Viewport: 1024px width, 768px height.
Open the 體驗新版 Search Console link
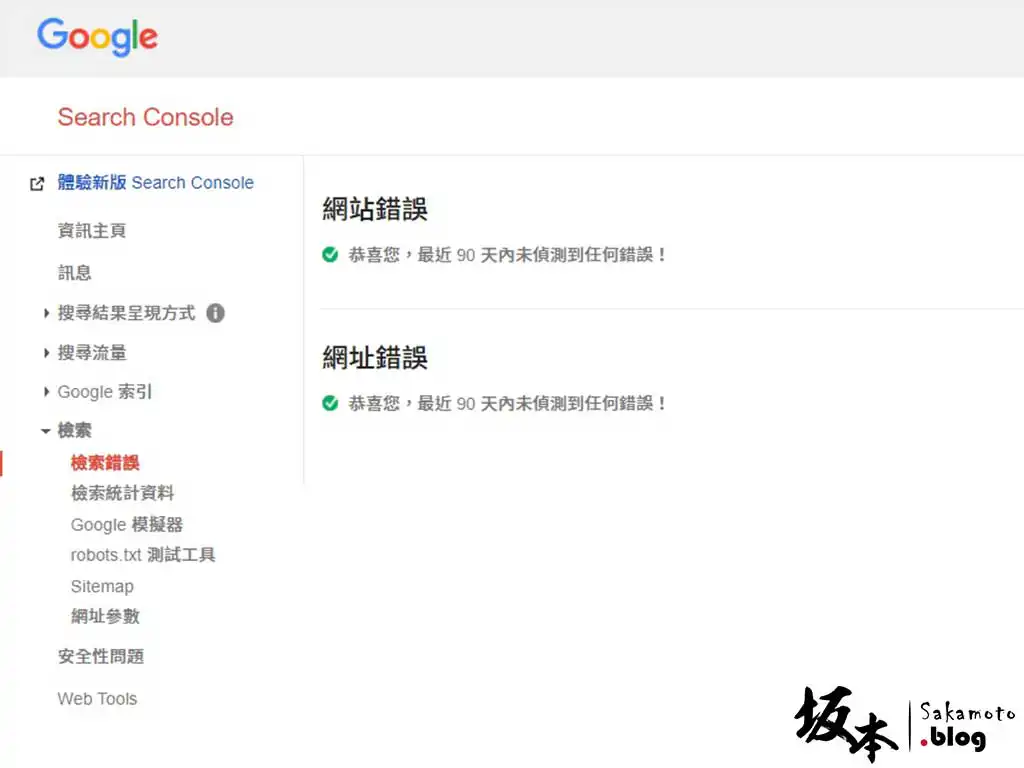(156, 183)
